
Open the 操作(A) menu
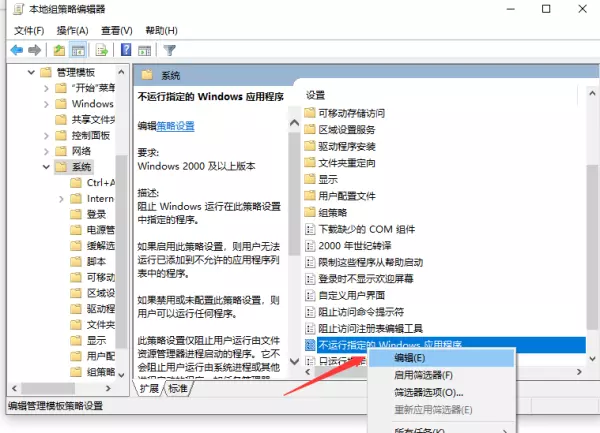pyautogui.click(x=72, y=31)
